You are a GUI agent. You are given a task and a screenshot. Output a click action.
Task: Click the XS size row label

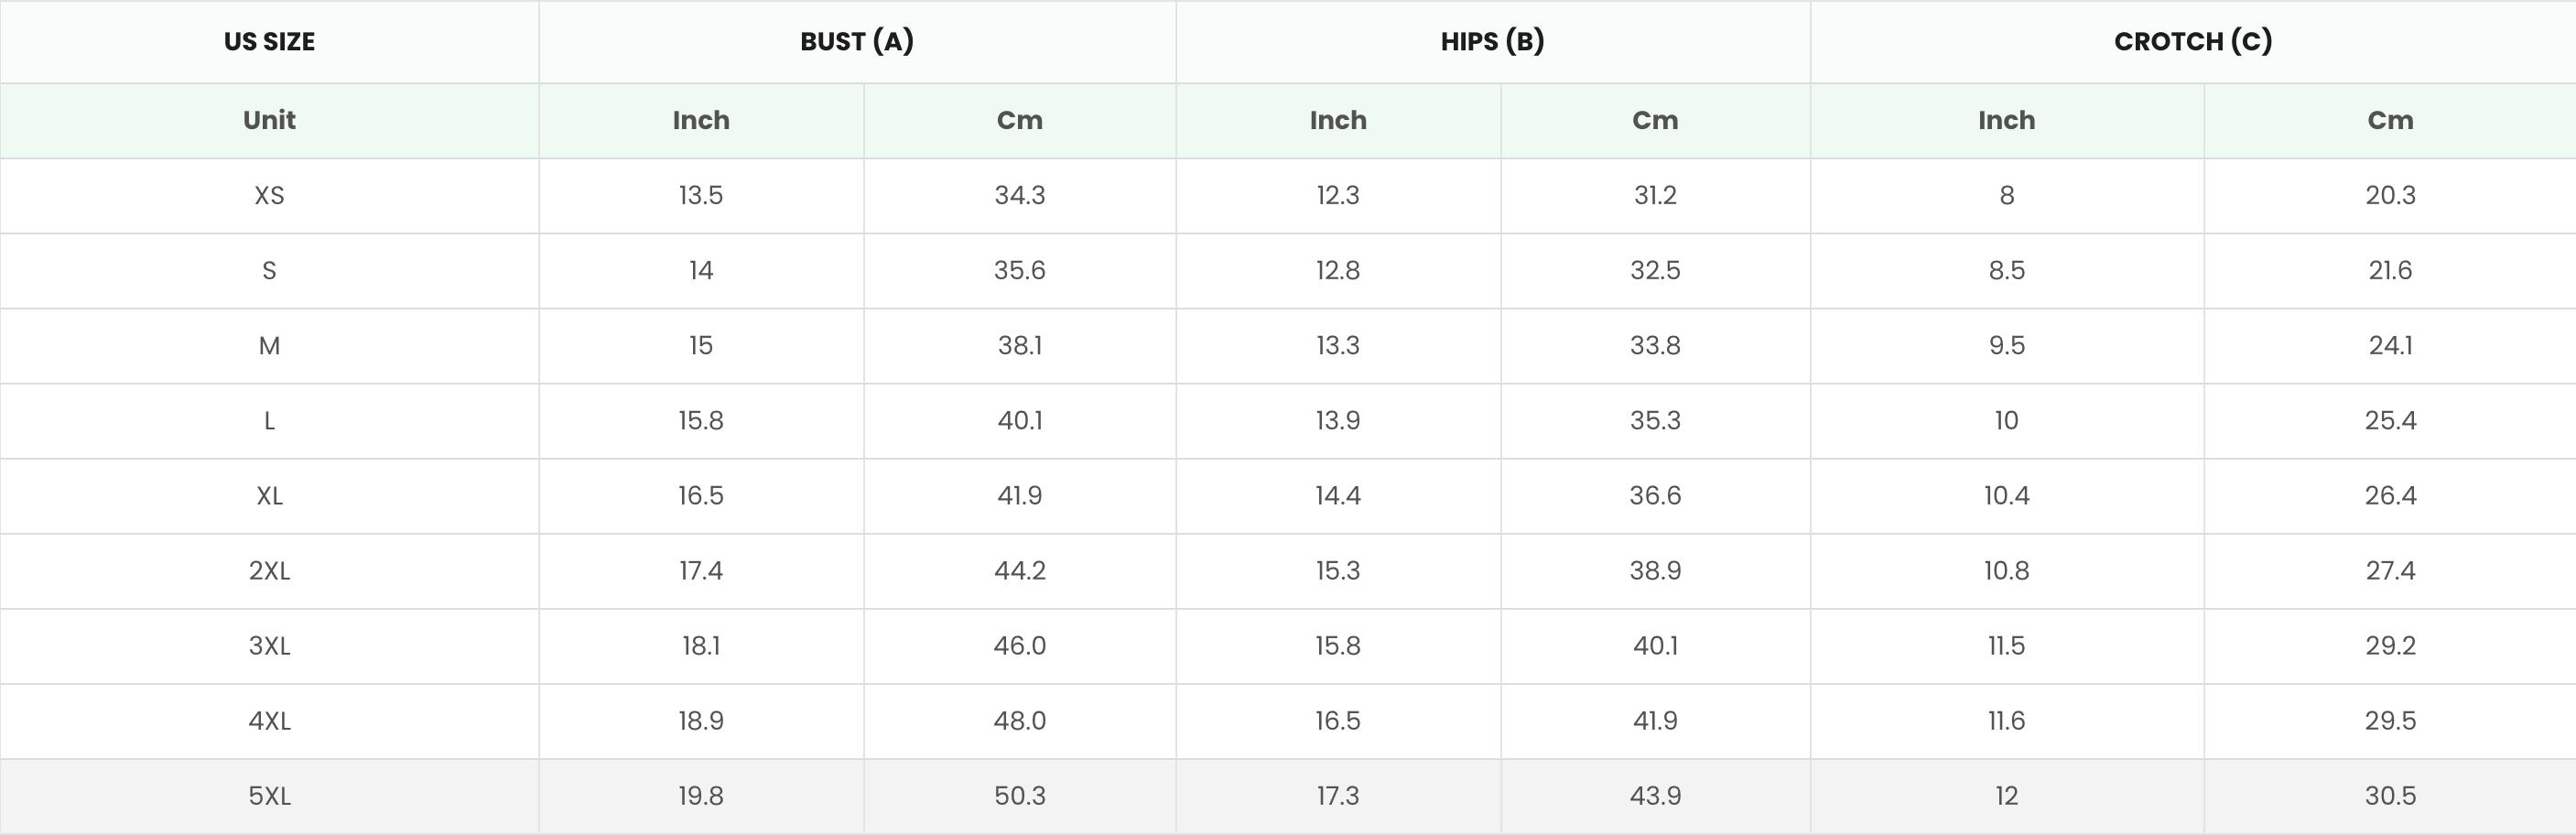coord(269,195)
